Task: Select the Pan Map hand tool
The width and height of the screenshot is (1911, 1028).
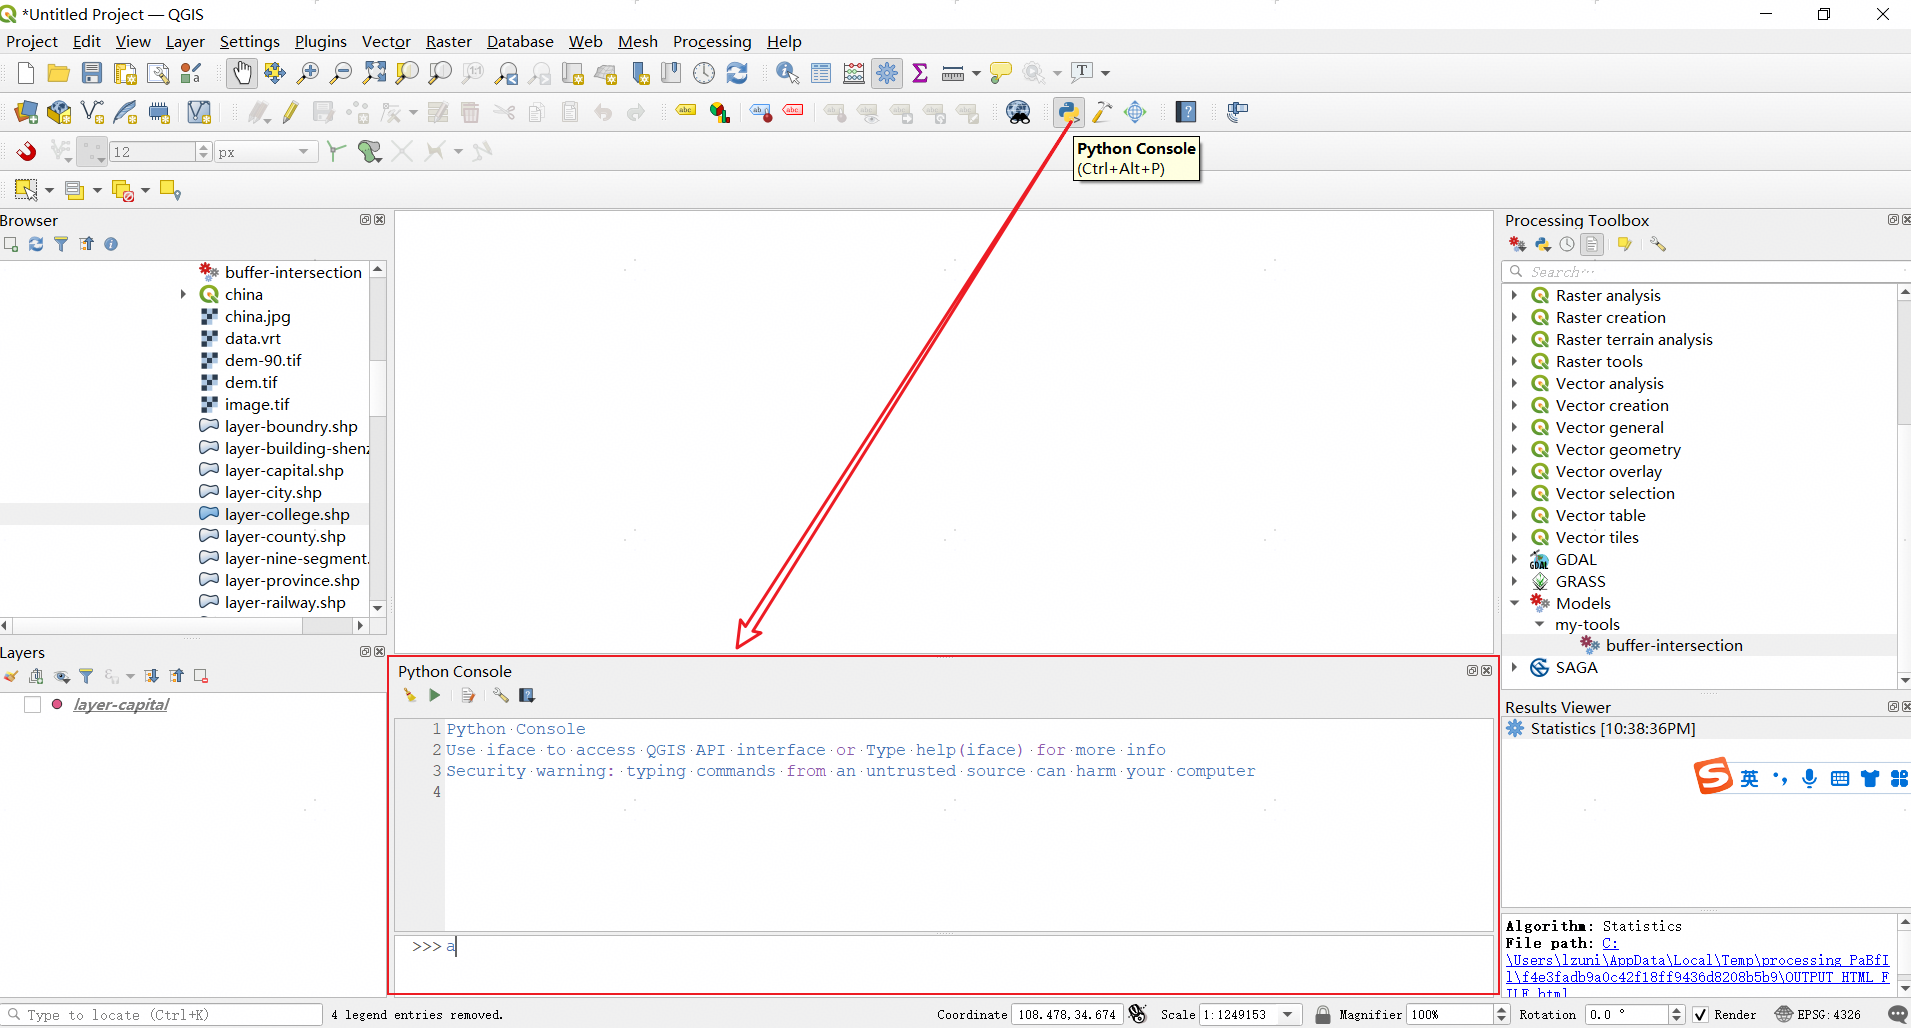Action: (241, 73)
